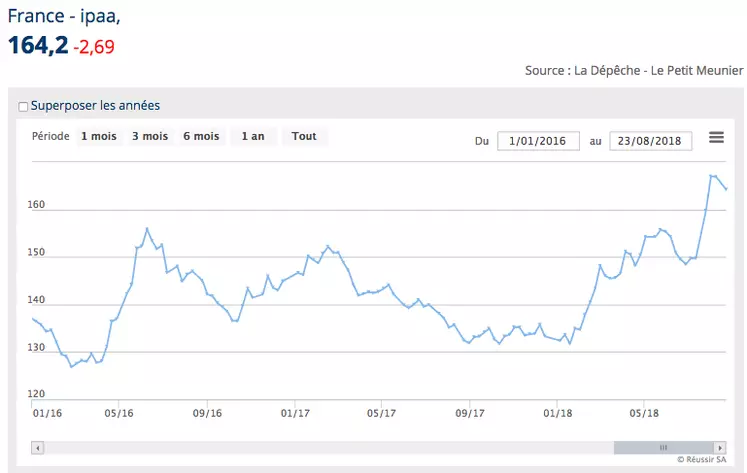This screenshot has height=473, width=747.
Task: Click the June 2016 peak data point
Action: (147, 229)
